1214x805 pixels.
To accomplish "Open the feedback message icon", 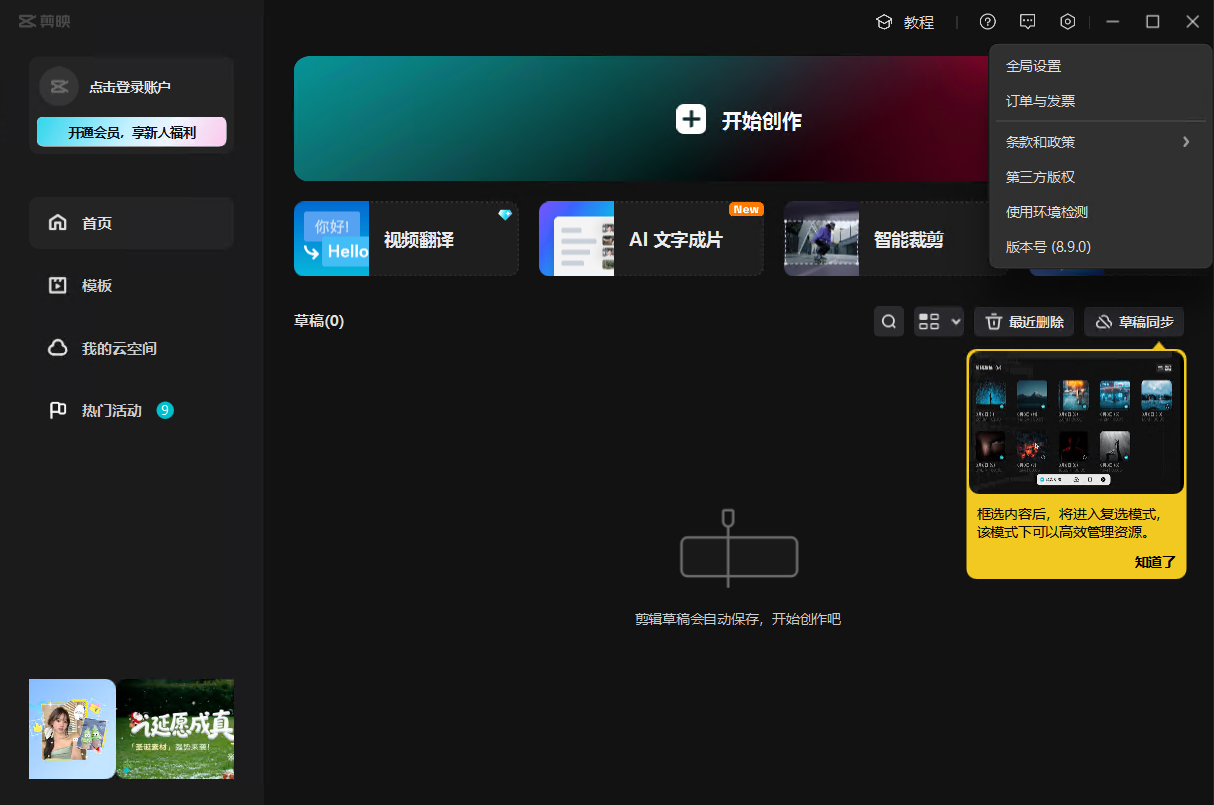I will 1028,22.
